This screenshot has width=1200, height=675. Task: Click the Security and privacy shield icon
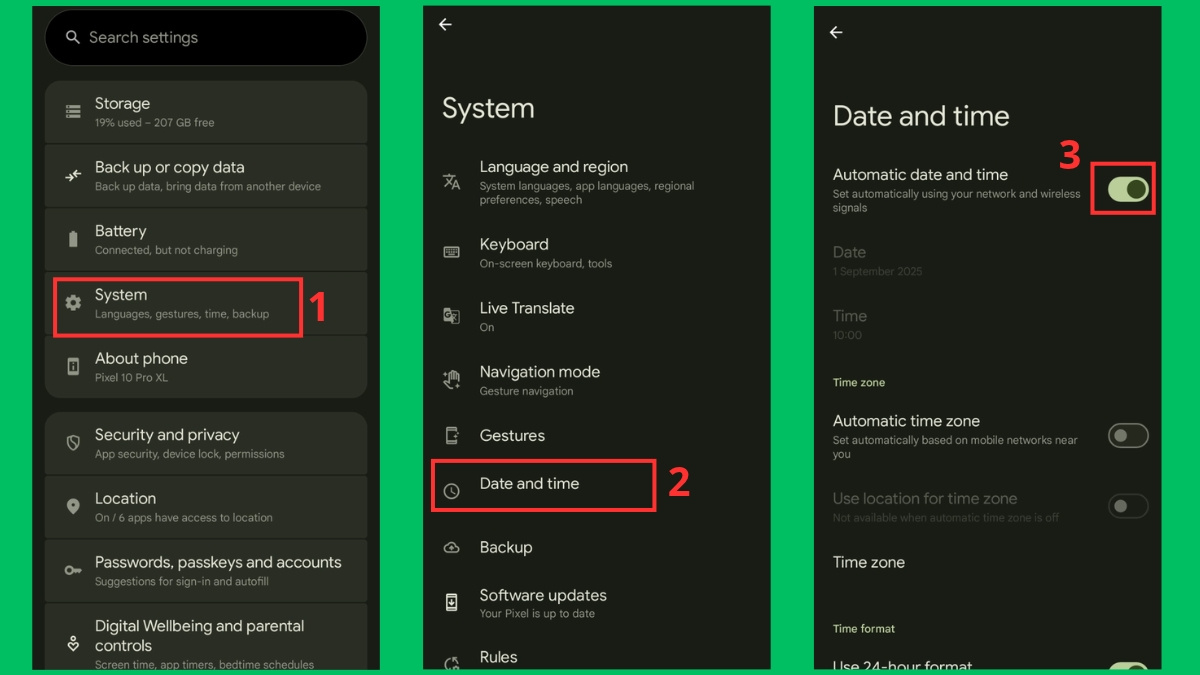(73, 442)
